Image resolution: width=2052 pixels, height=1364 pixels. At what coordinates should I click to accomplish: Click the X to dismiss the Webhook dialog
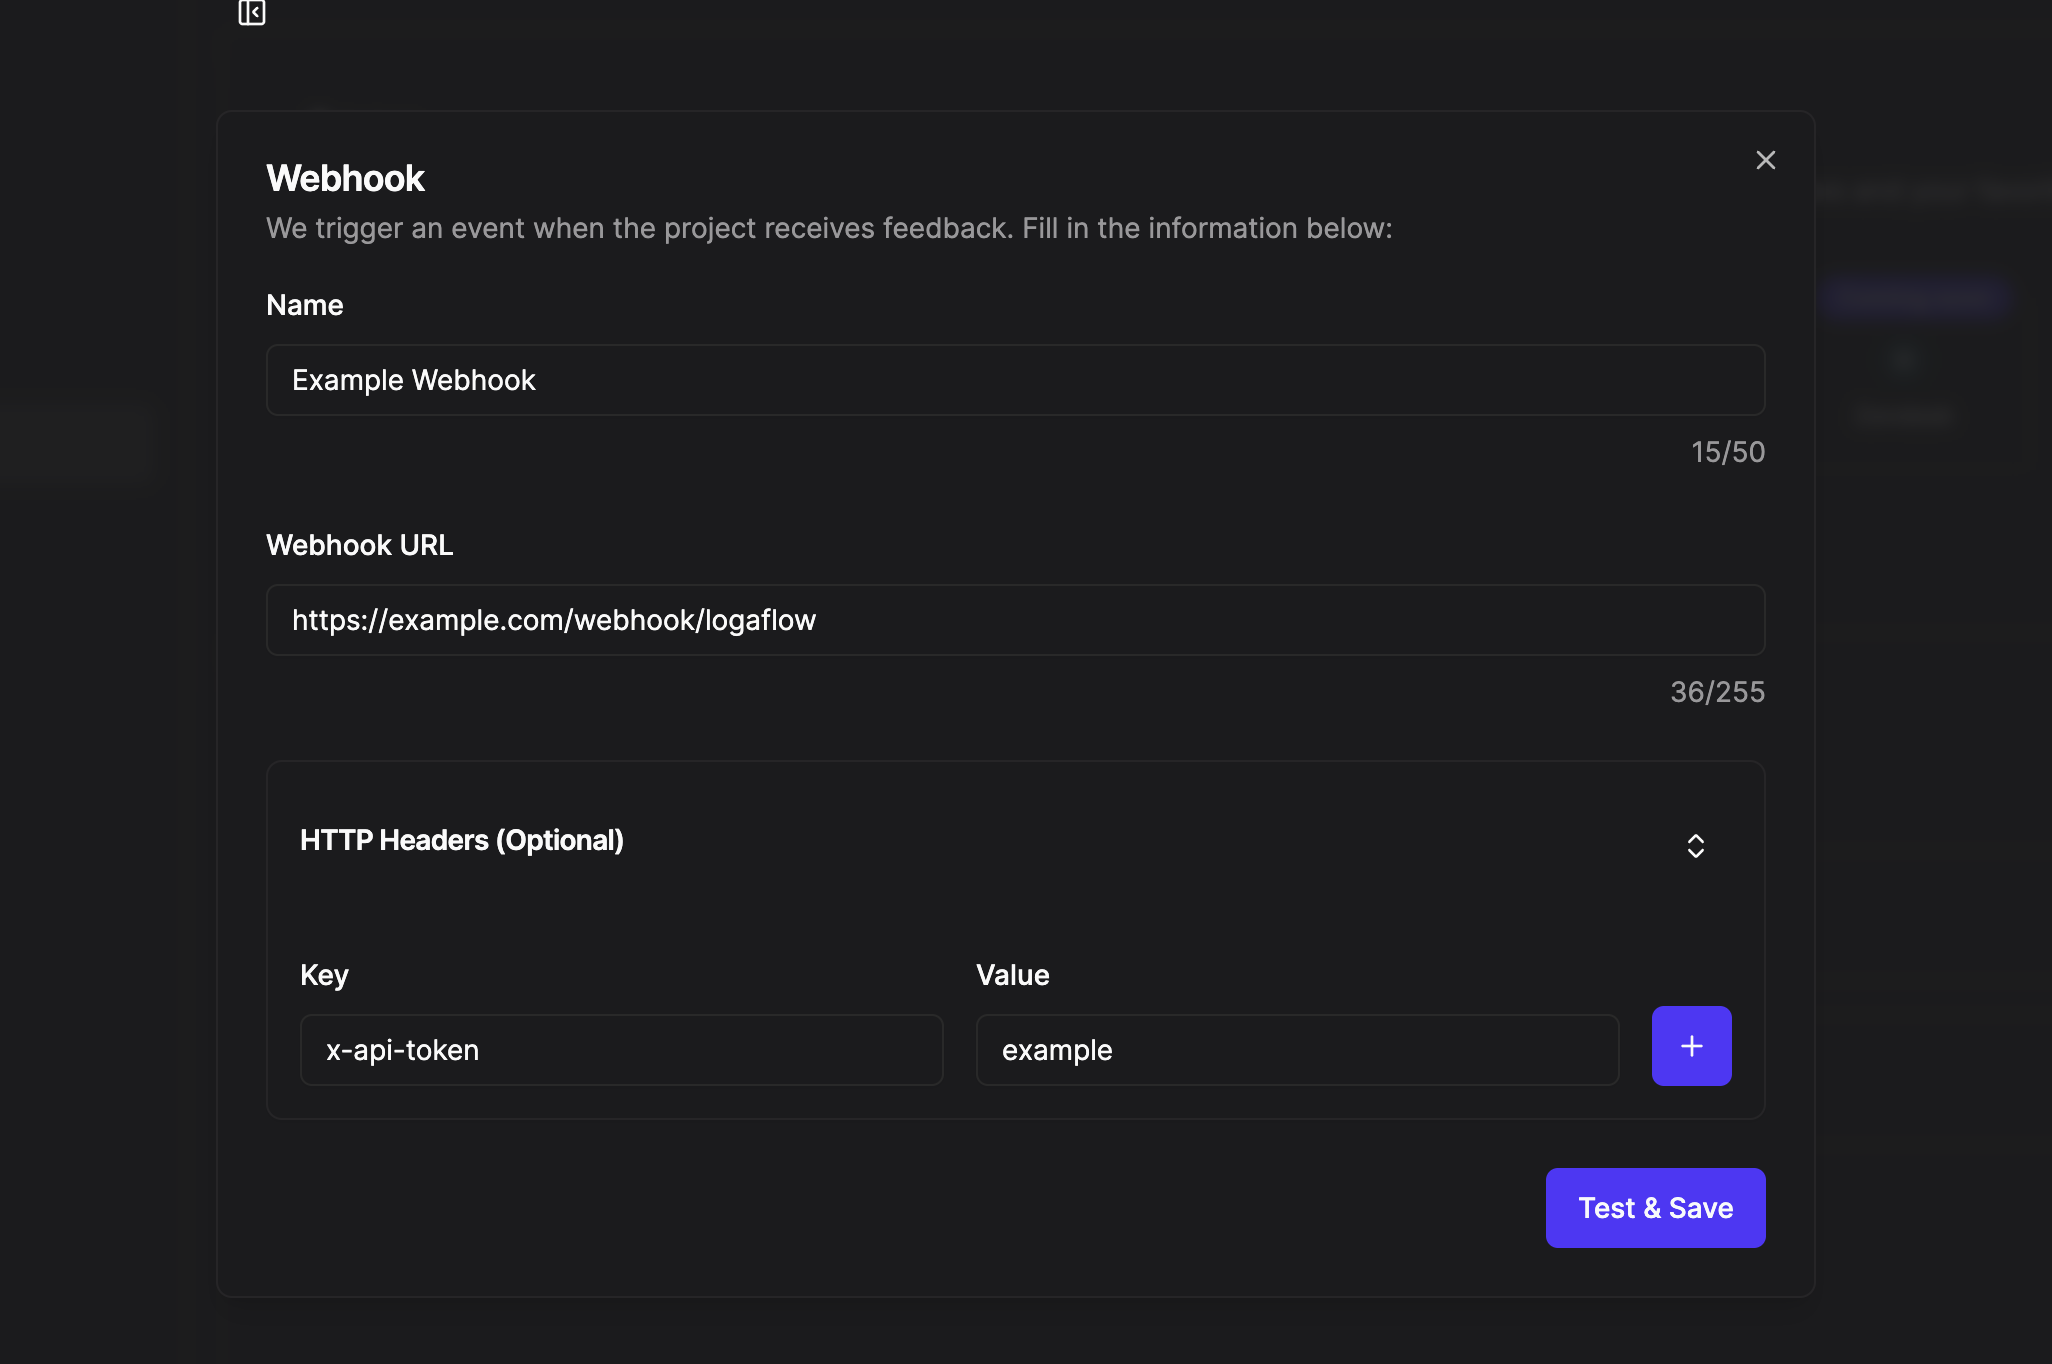1765,159
